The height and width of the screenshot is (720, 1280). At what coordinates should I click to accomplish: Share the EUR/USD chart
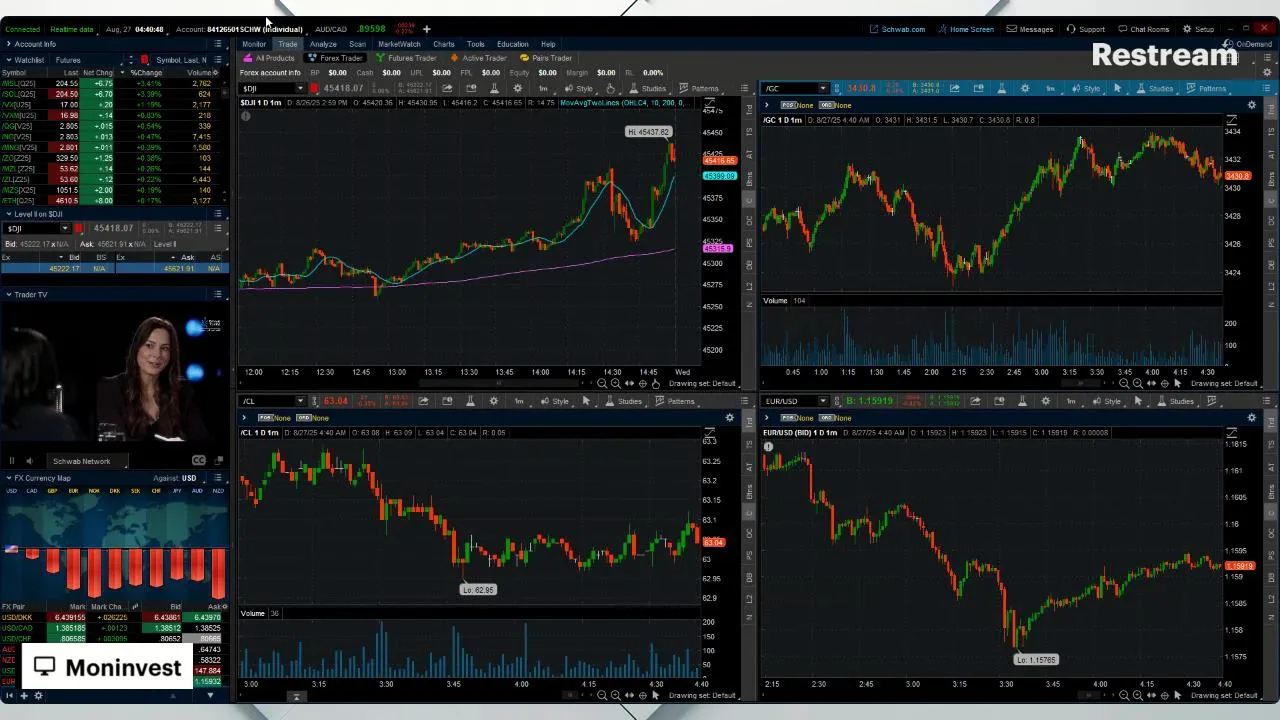click(975, 401)
